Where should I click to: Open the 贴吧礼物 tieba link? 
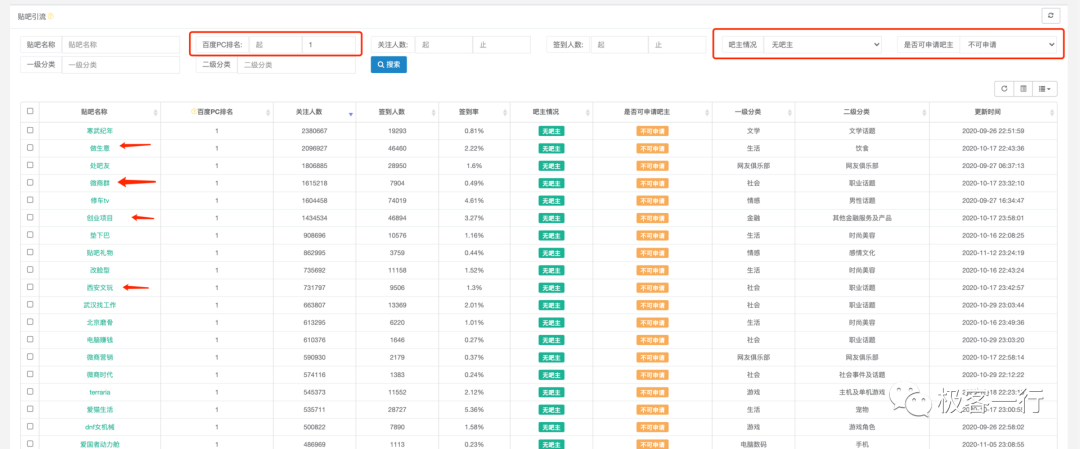click(x=99, y=252)
